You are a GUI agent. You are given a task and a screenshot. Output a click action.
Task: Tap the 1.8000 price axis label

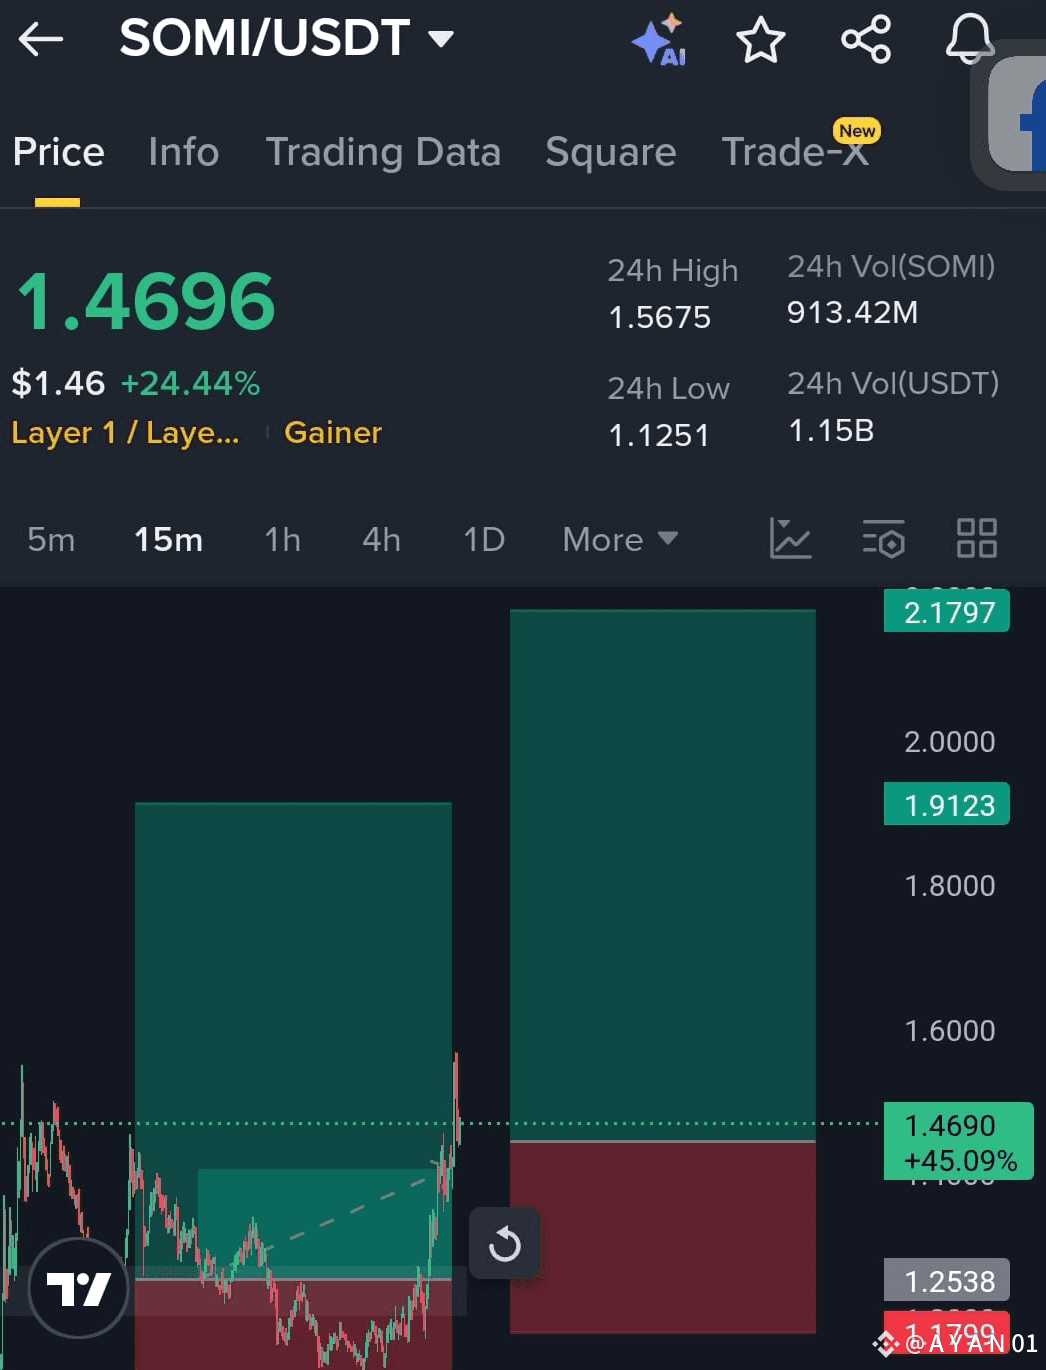949,886
